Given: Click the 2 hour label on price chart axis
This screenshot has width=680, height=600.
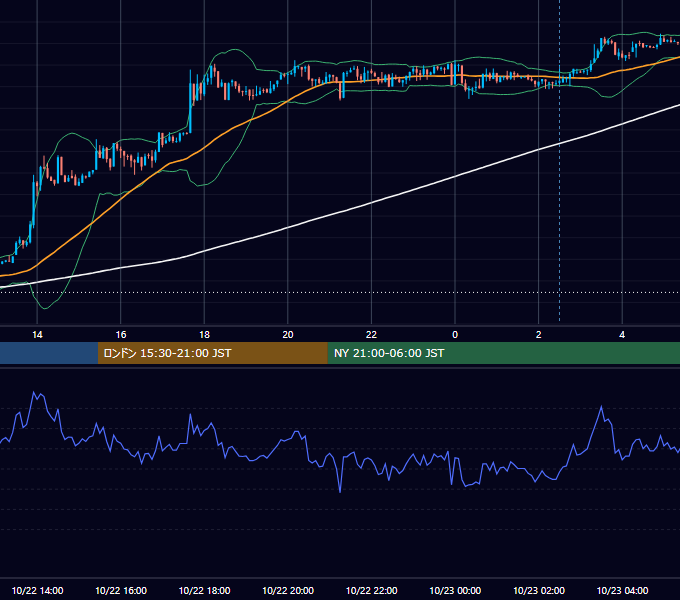Looking at the screenshot, I should 538,335.
